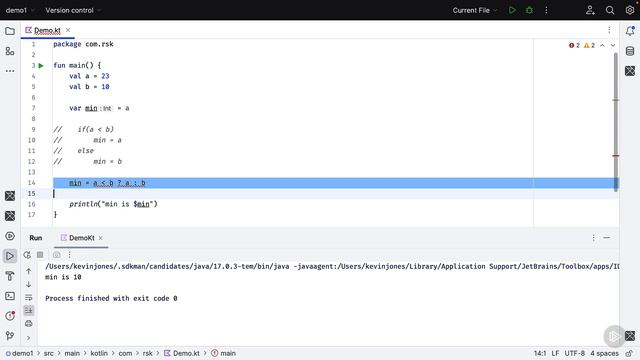Toggle soft-wrap in the Run console

tap(29, 298)
